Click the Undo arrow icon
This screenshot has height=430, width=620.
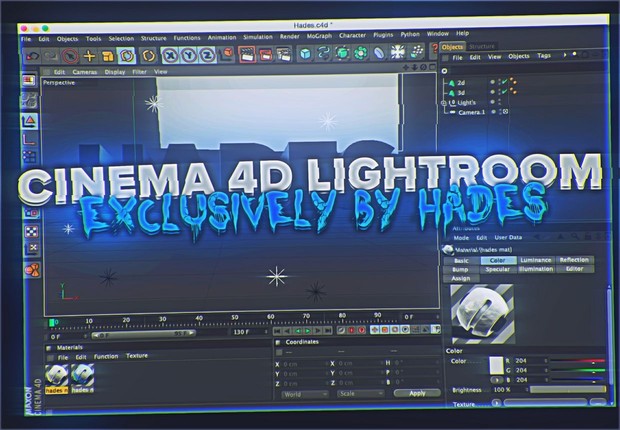pos(32,56)
